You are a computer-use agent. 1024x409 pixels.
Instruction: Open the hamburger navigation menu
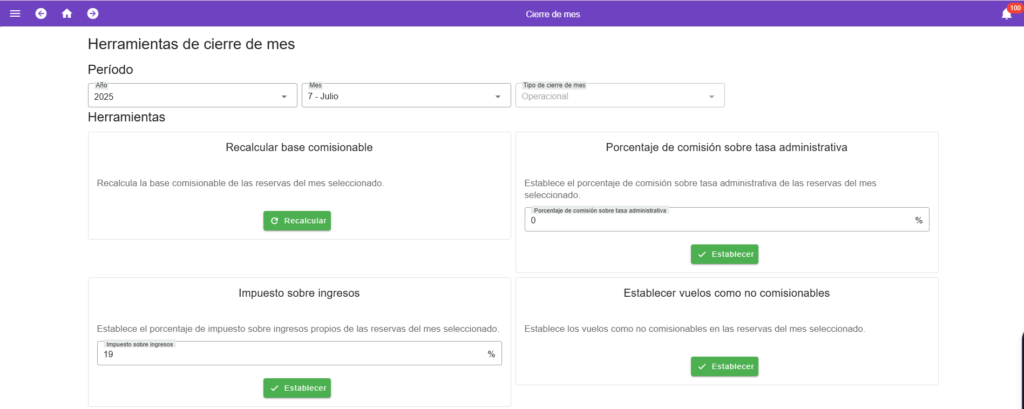pos(14,14)
